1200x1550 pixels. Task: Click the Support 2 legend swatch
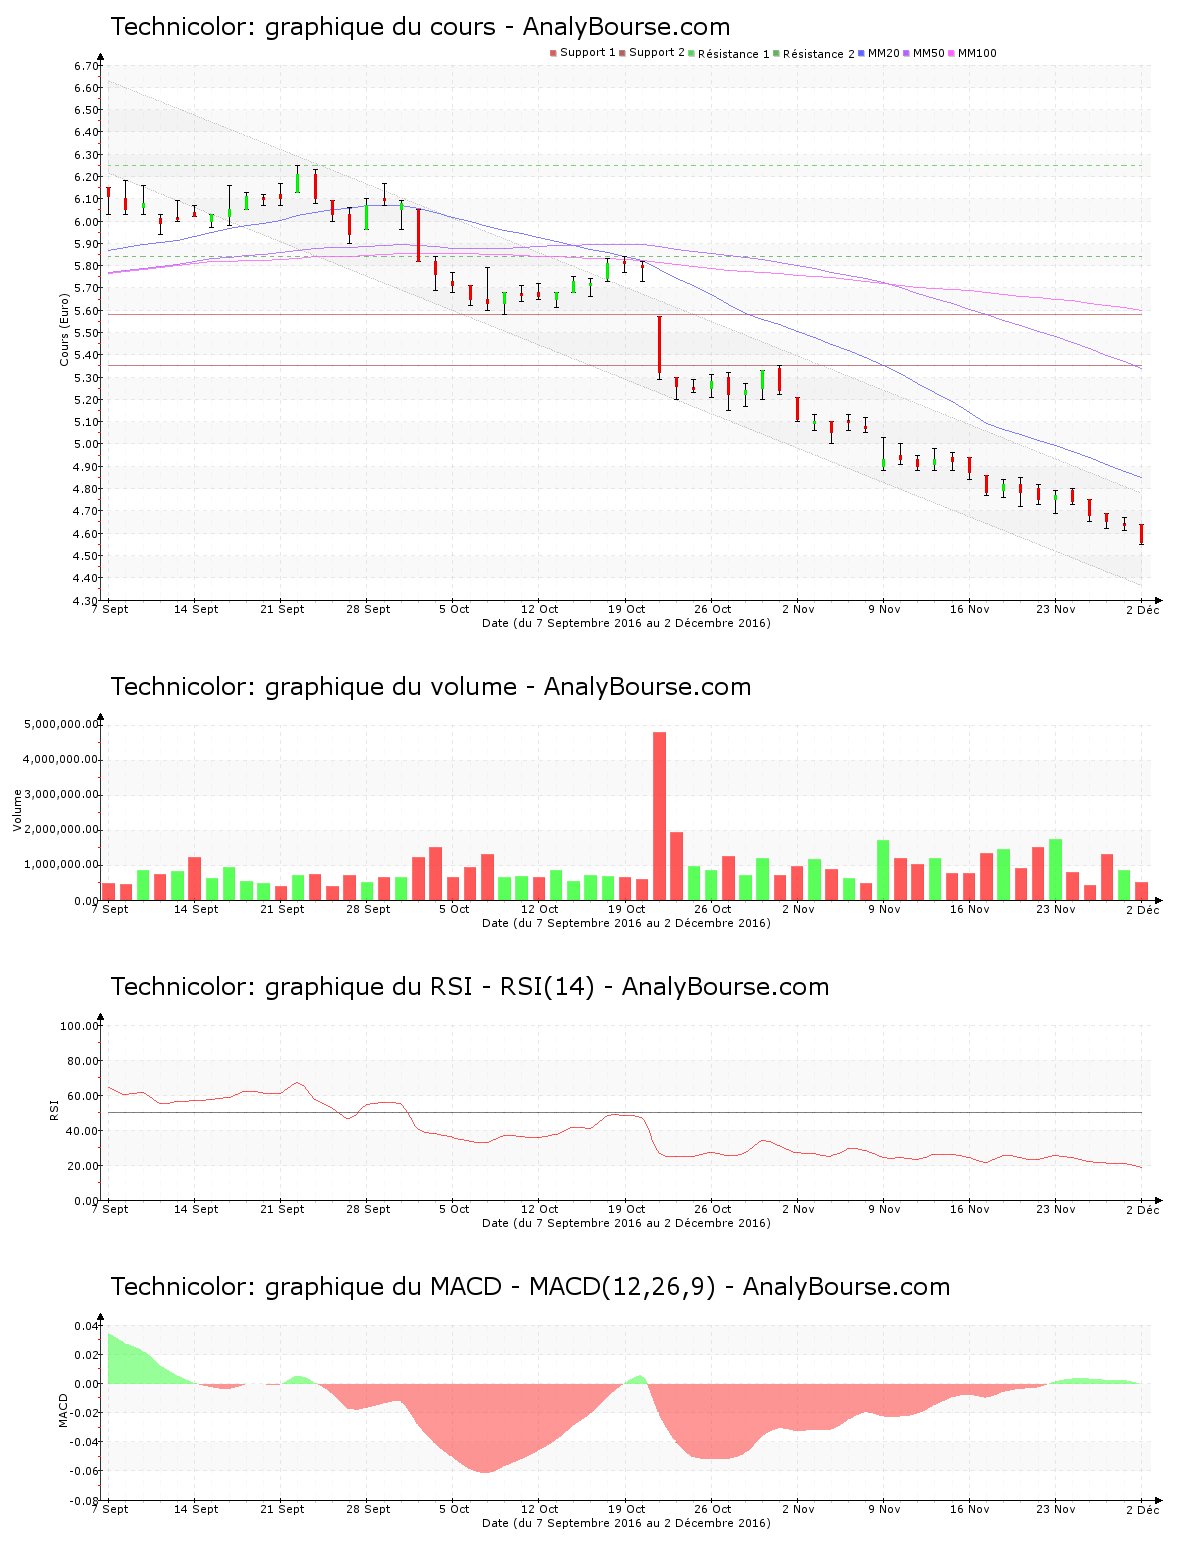coord(622,52)
